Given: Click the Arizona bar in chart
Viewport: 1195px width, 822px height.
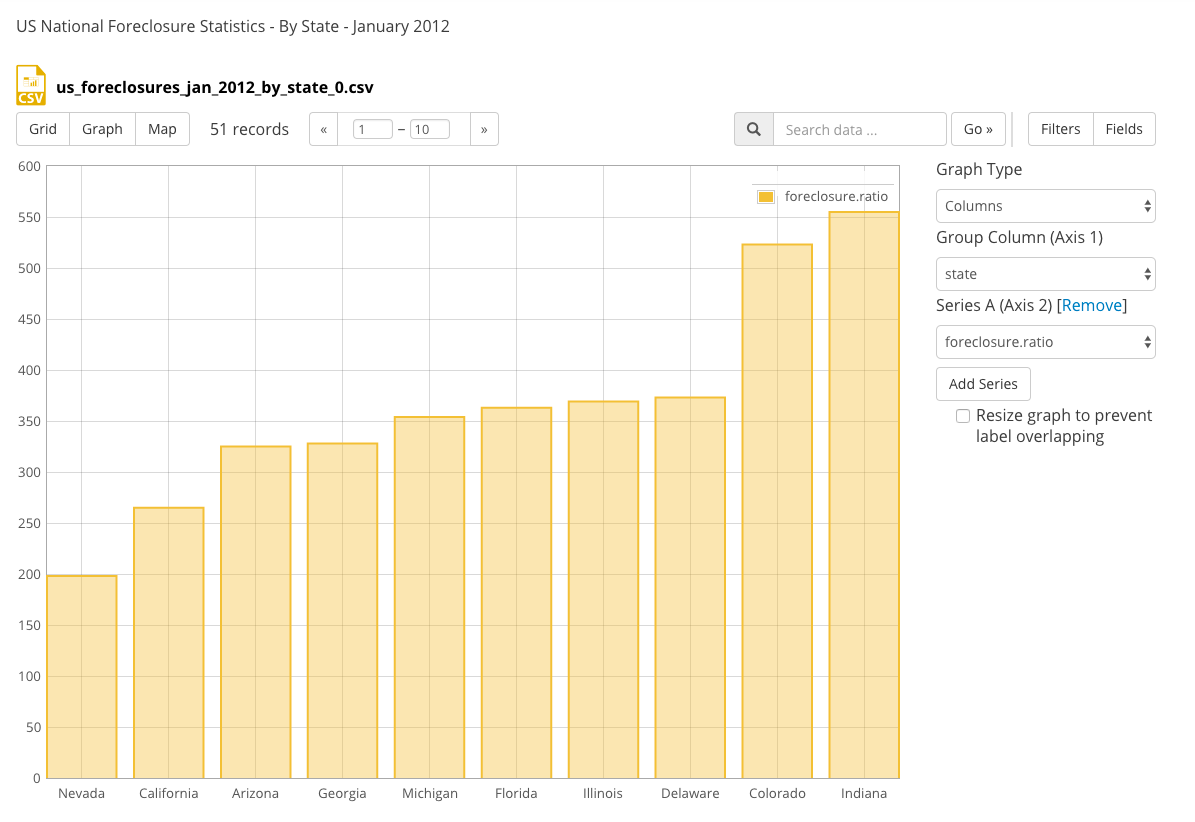Looking at the screenshot, I should (x=255, y=612).
